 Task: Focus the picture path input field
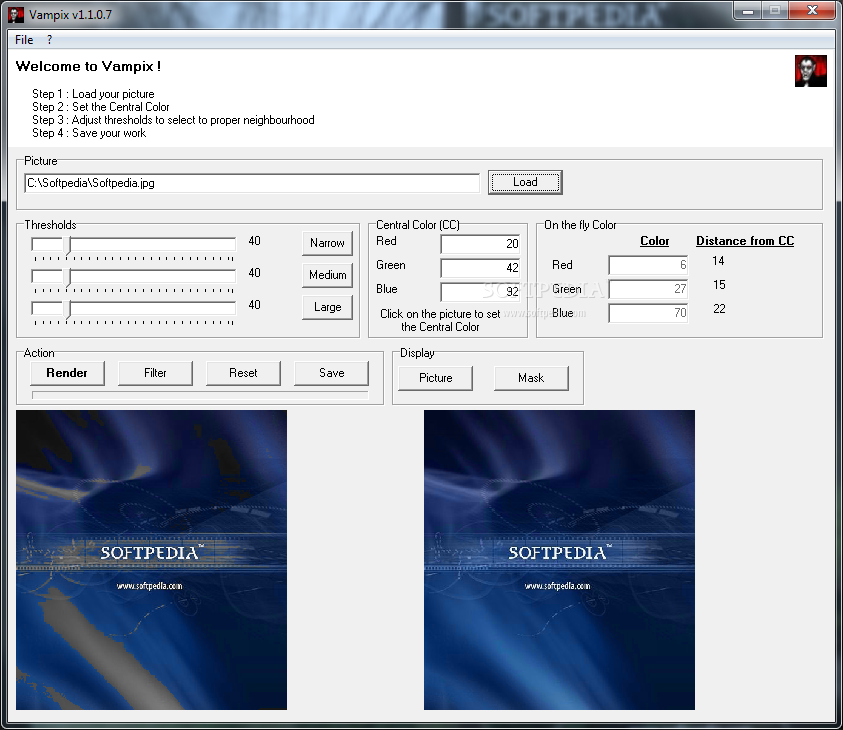(252, 183)
